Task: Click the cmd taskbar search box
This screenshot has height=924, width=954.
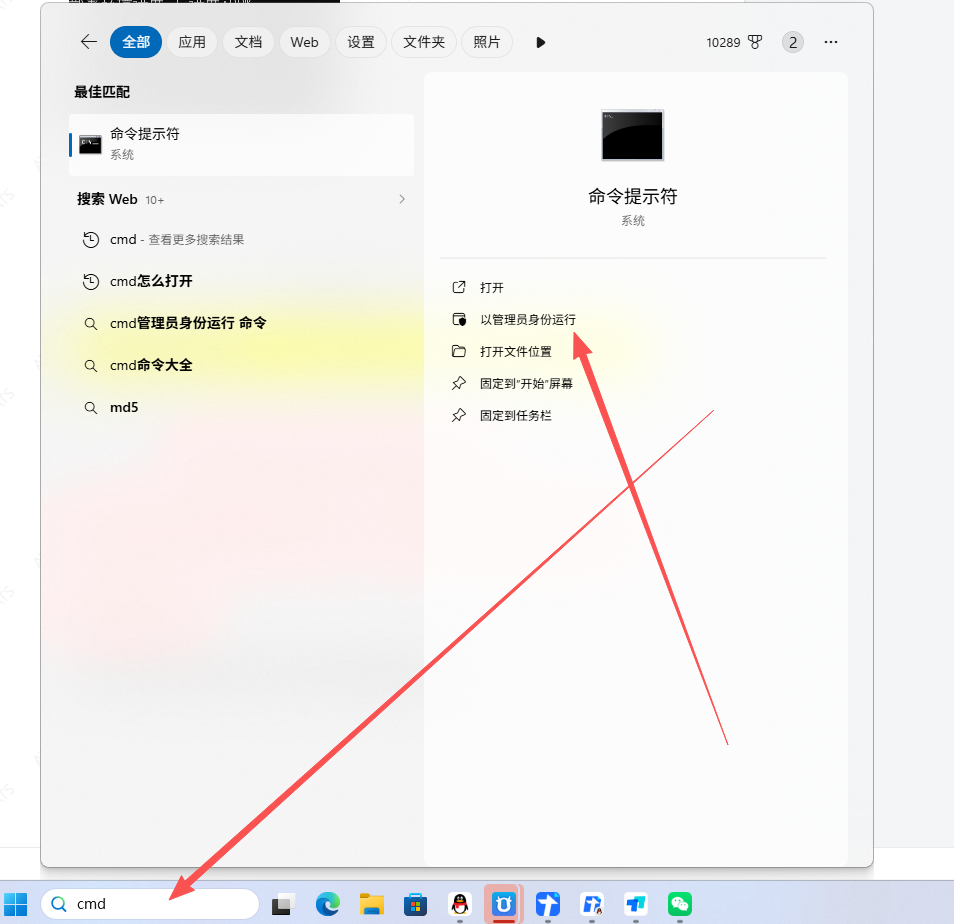Action: (x=150, y=904)
